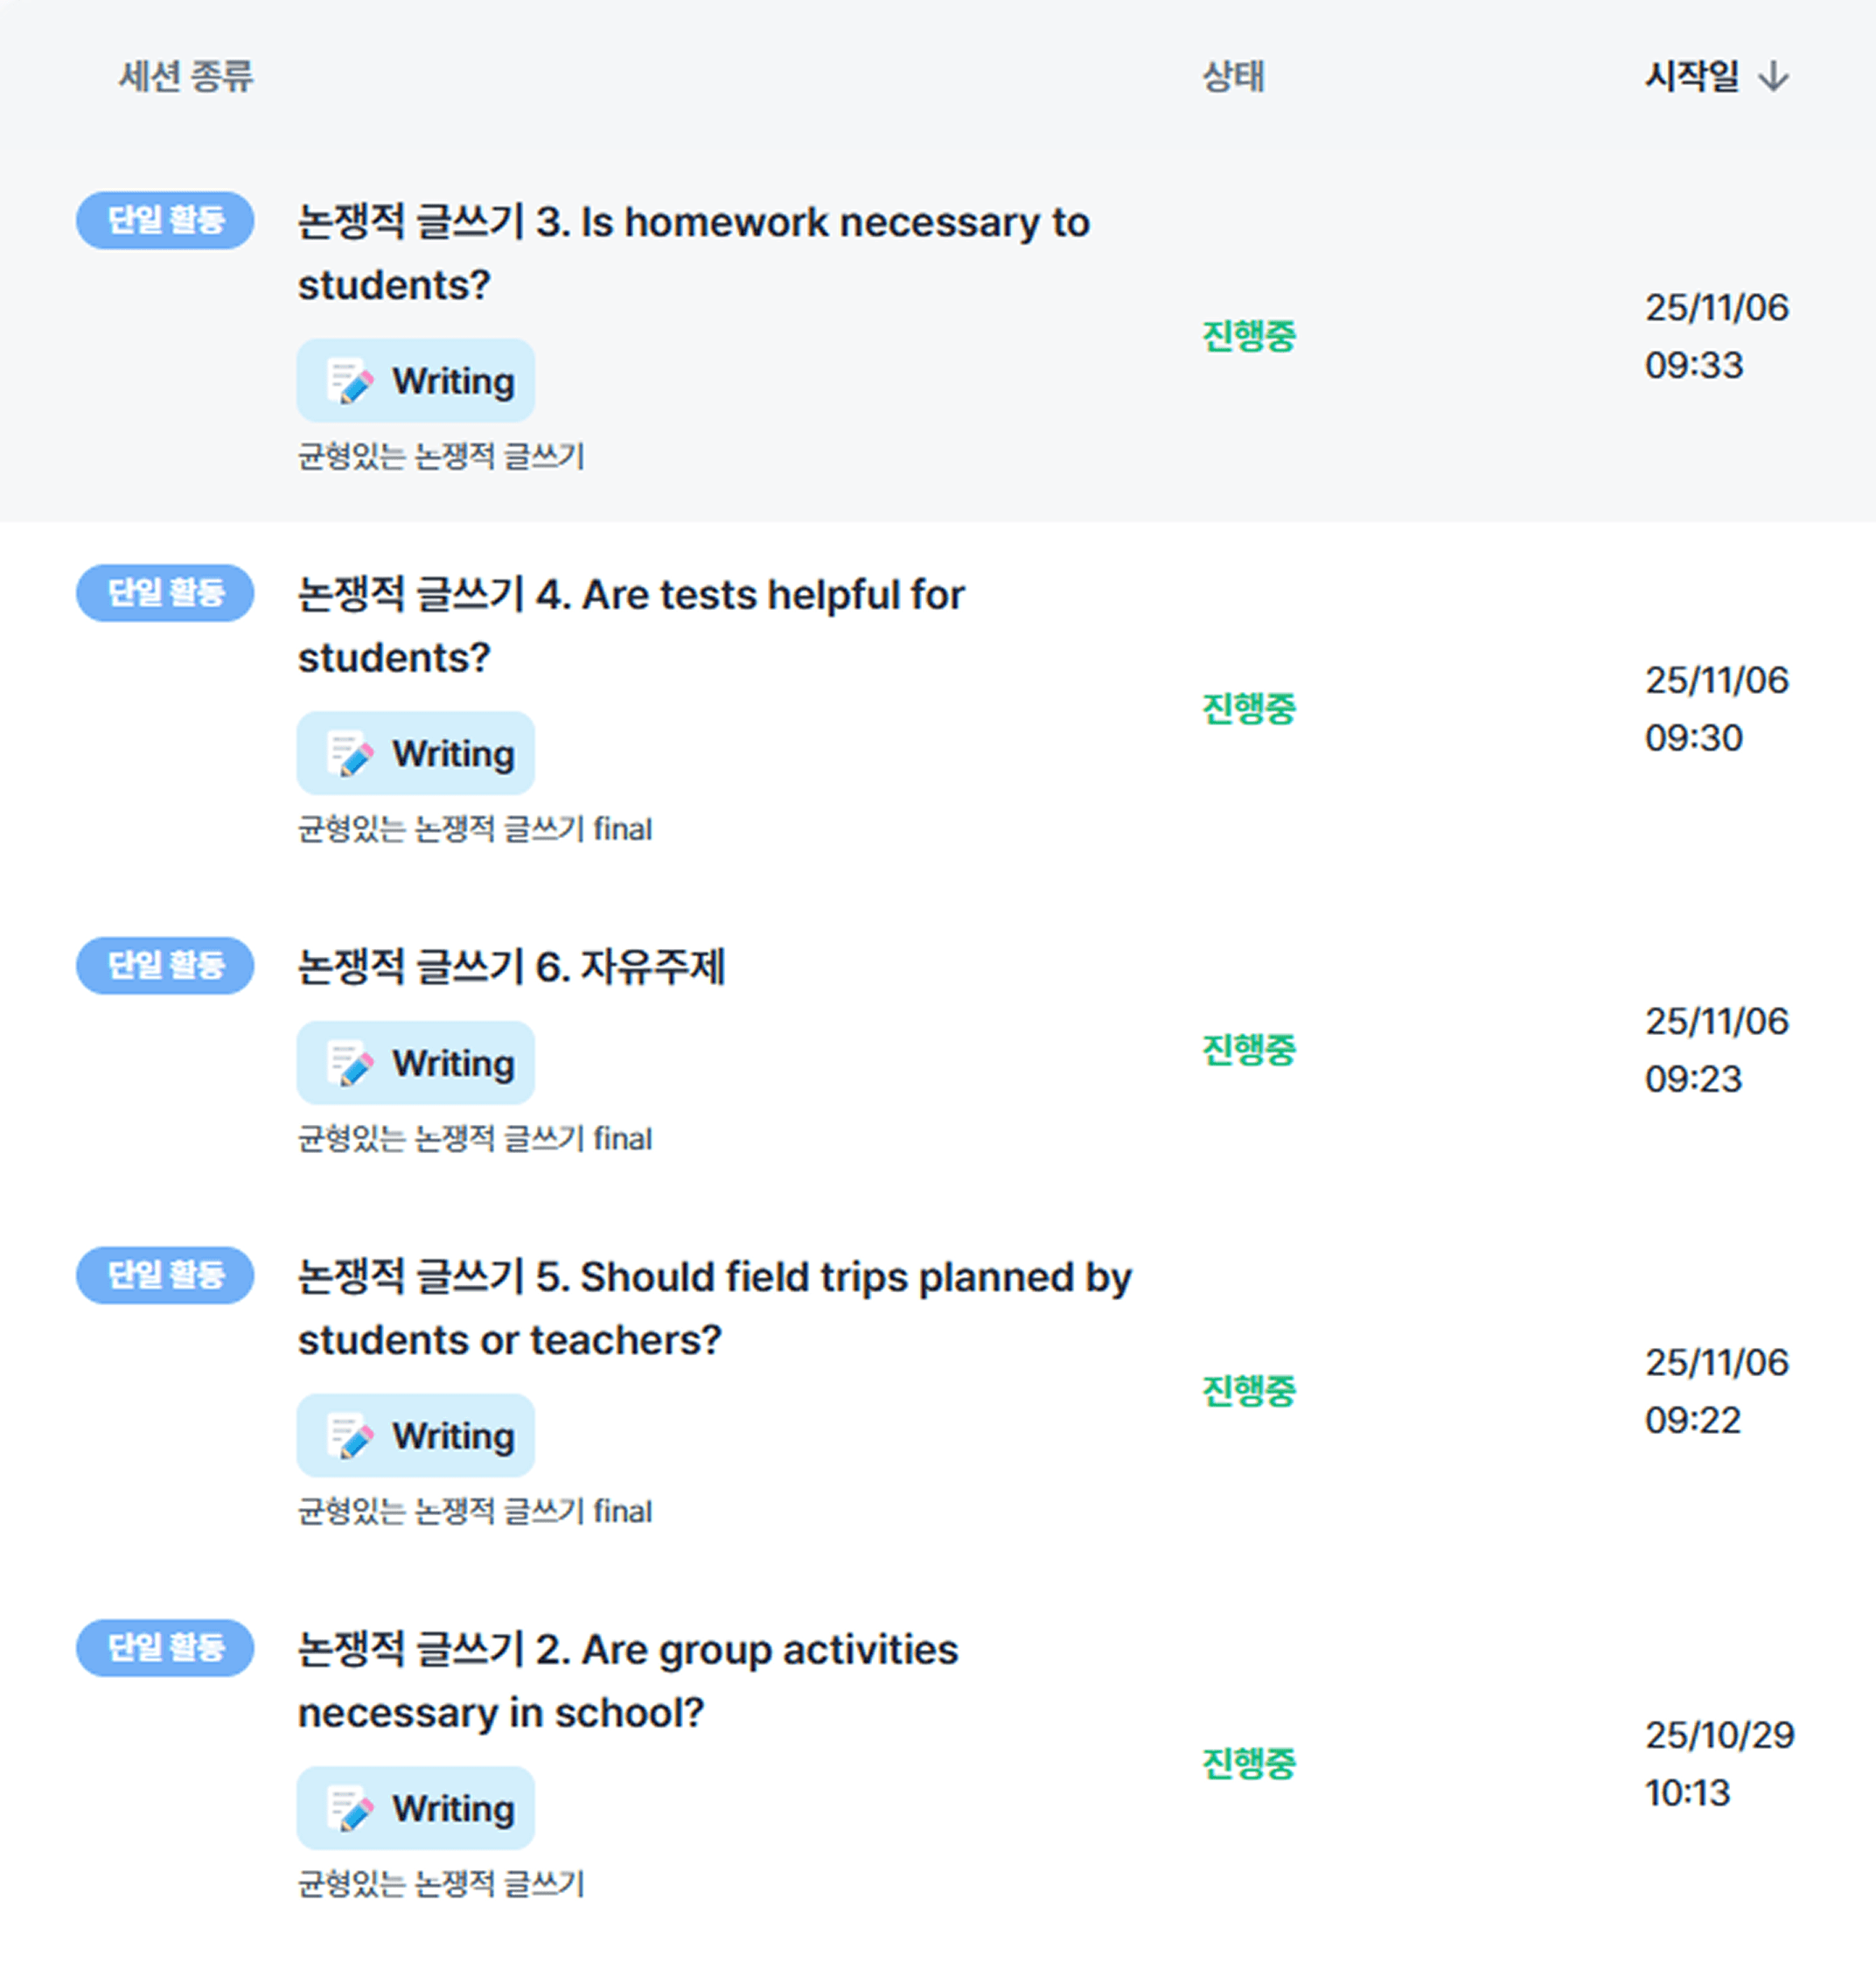Open session 'Are tests helpful for students?'
Screen dimensions: 1876x1984
coord(631,626)
